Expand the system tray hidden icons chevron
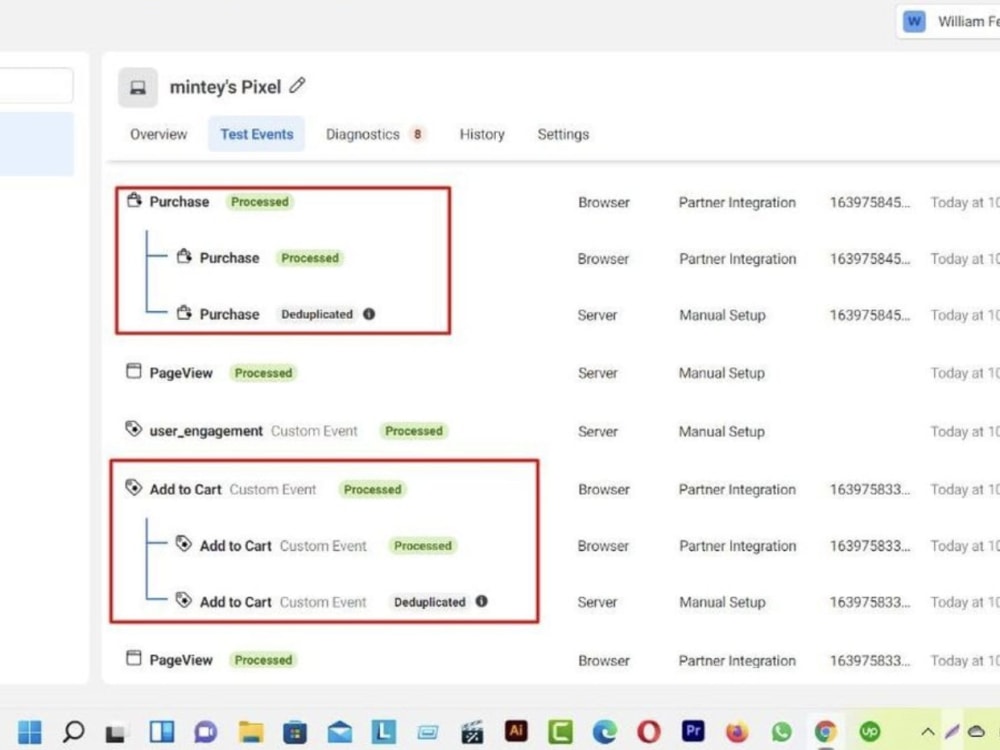1000x750 pixels. [928, 731]
